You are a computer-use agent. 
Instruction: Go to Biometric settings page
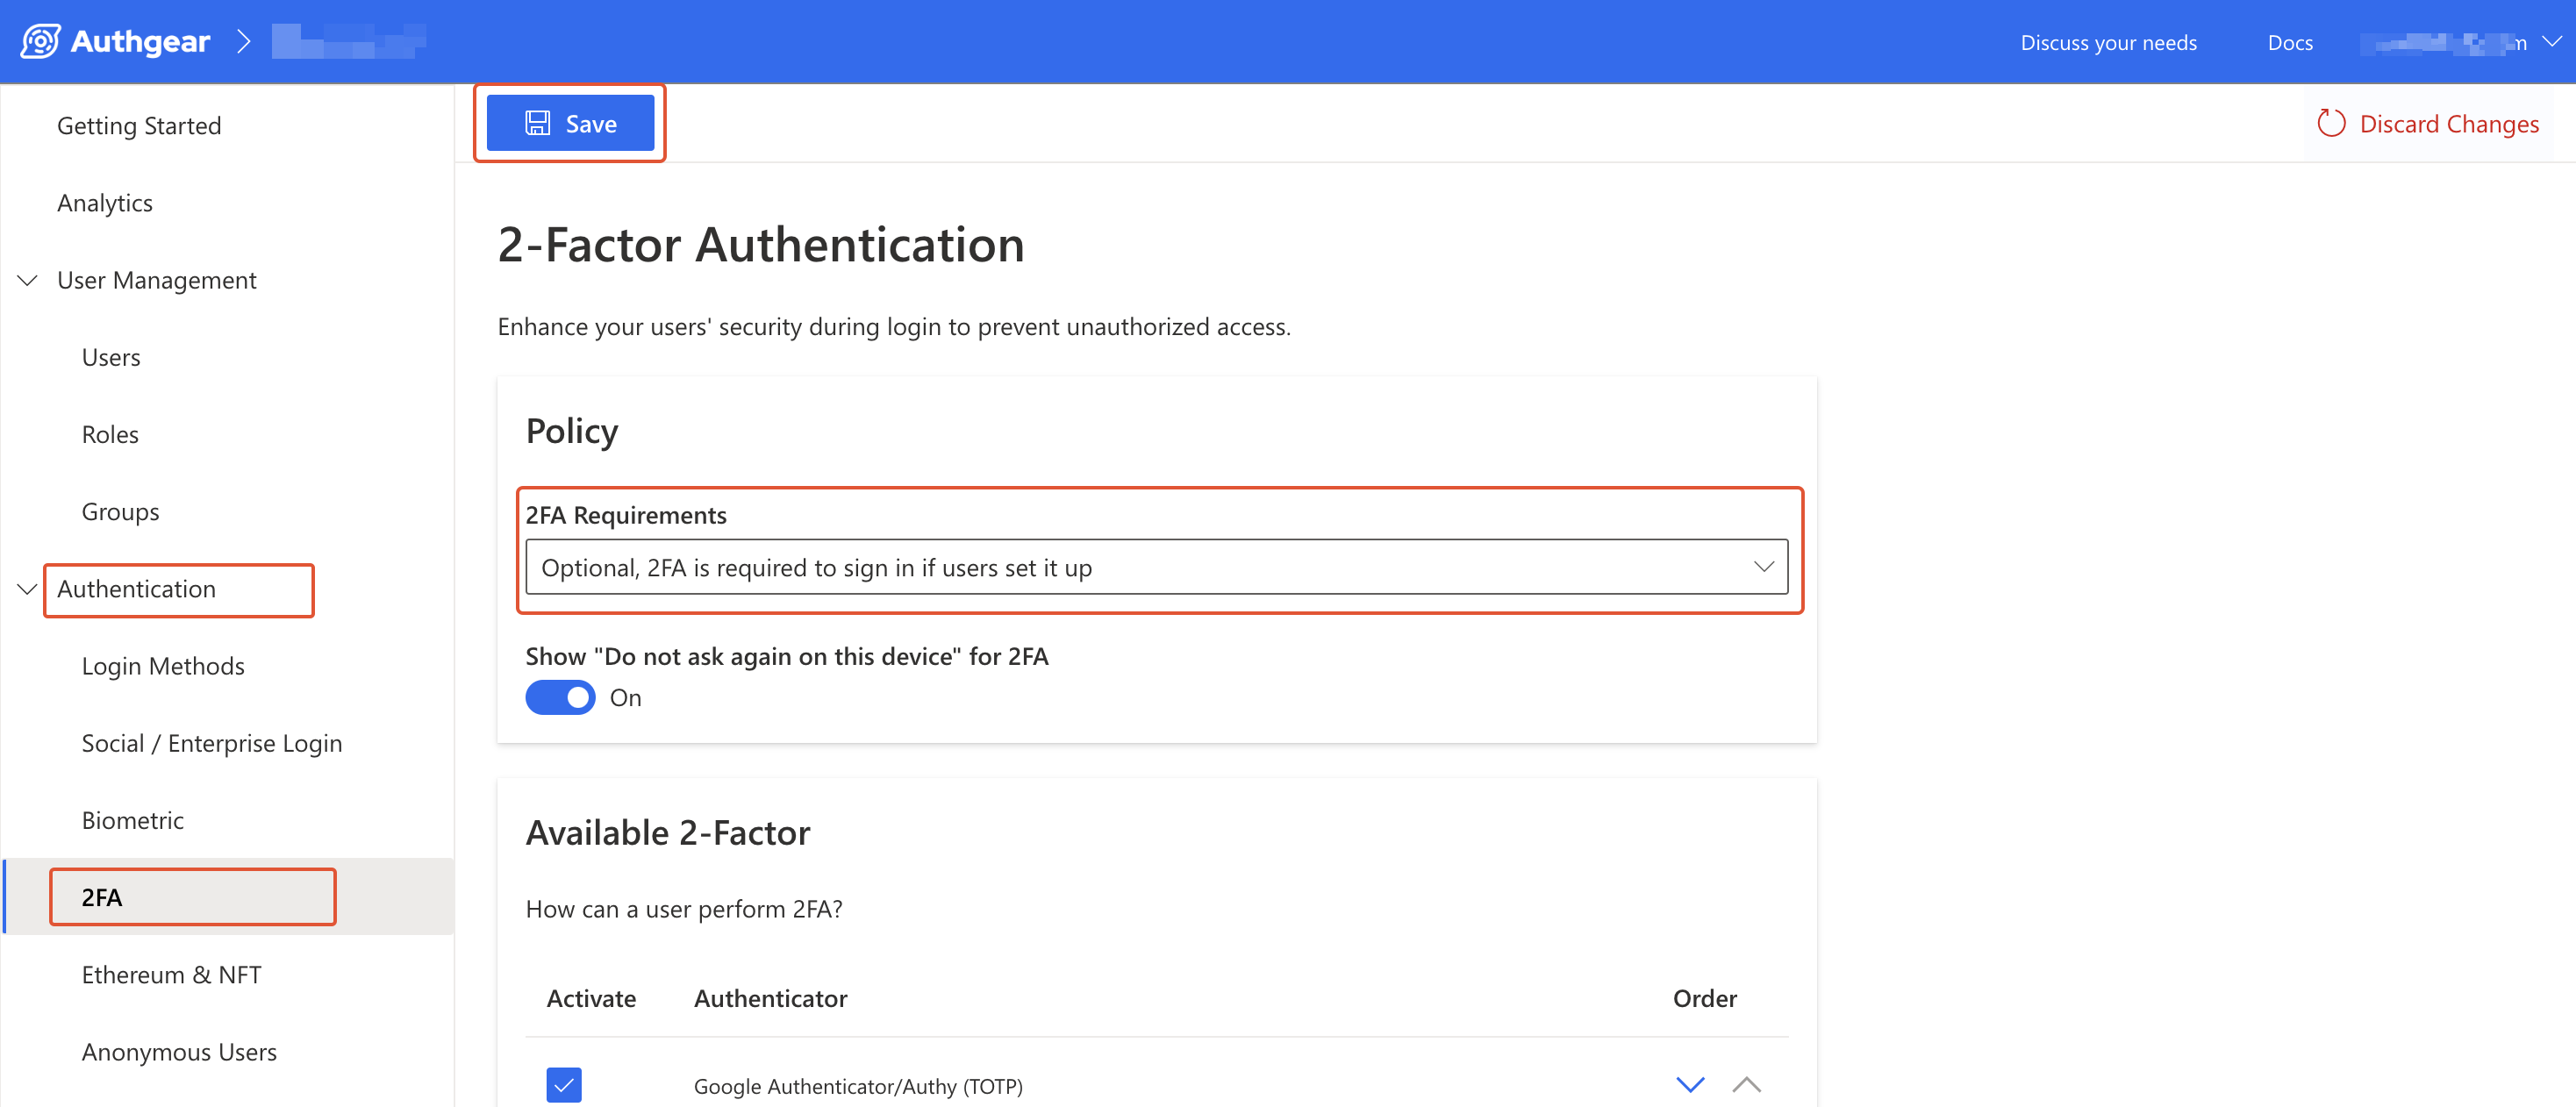point(133,820)
